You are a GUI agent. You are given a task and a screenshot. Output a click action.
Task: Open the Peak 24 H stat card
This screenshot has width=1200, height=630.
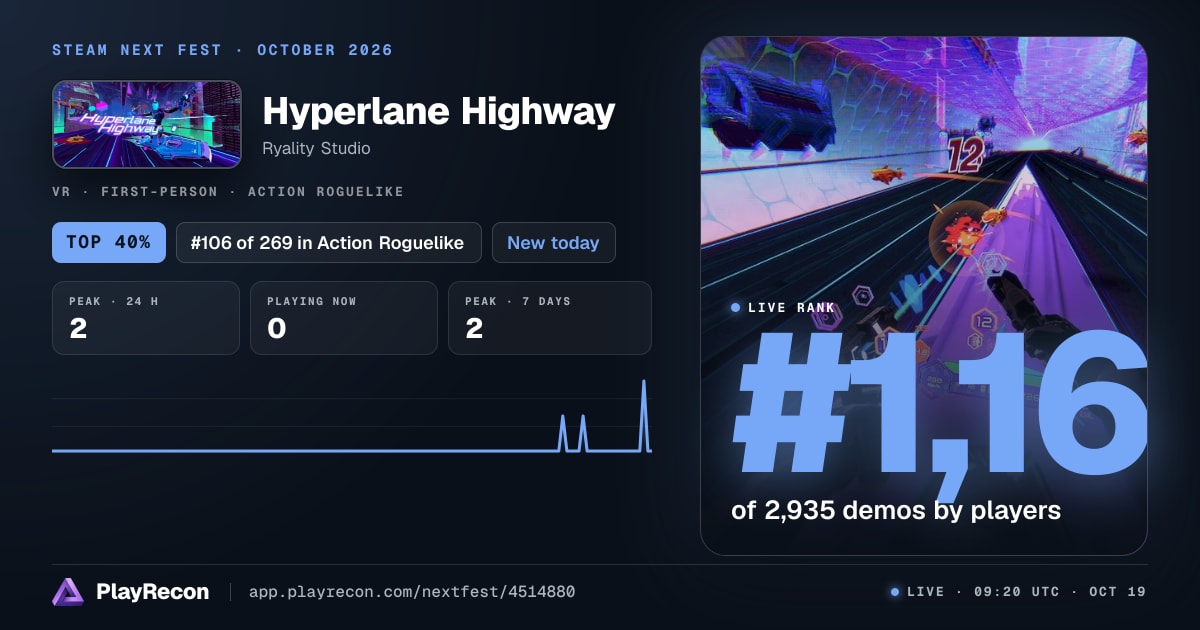click(x=146, y=318)
